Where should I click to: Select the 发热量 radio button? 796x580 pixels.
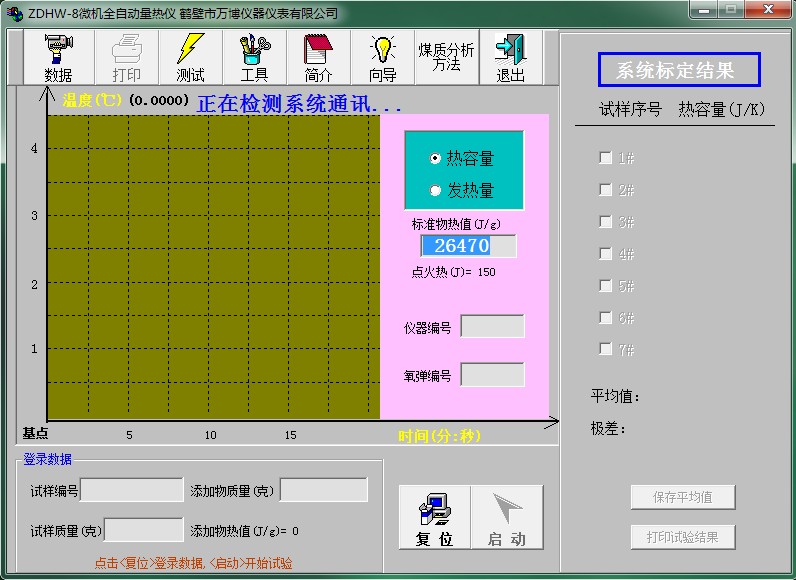(x=435, y=190)
